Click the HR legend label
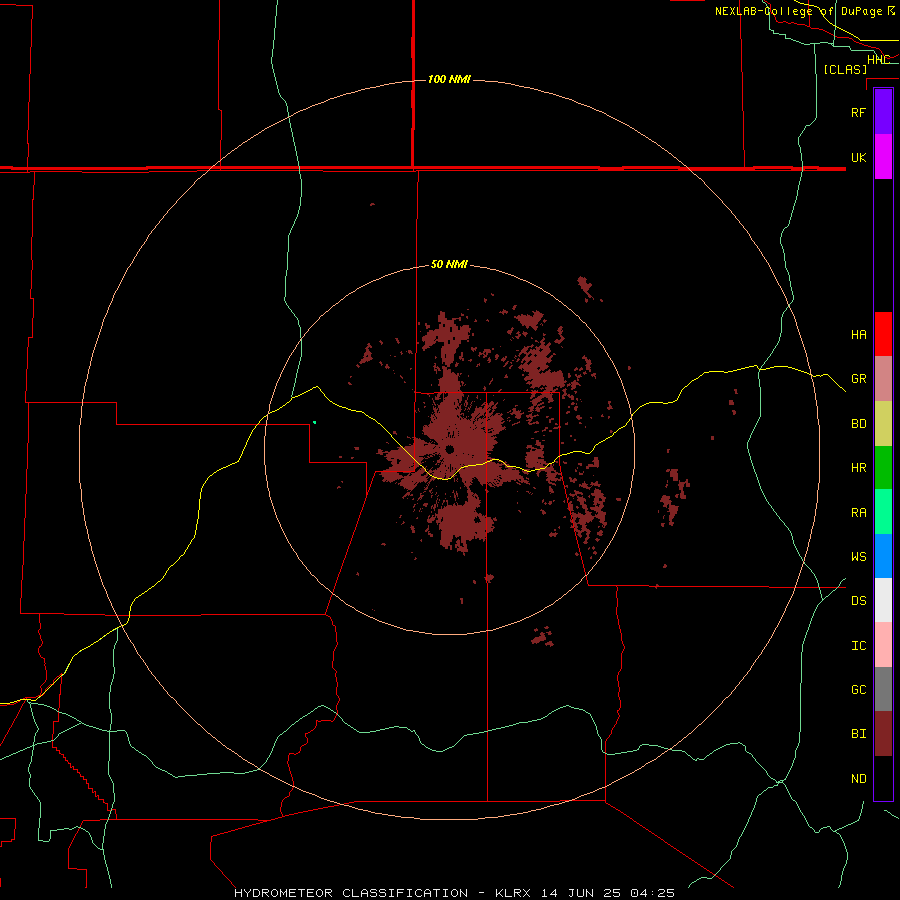Screen dimensions: 900x900 coord(858,468)
